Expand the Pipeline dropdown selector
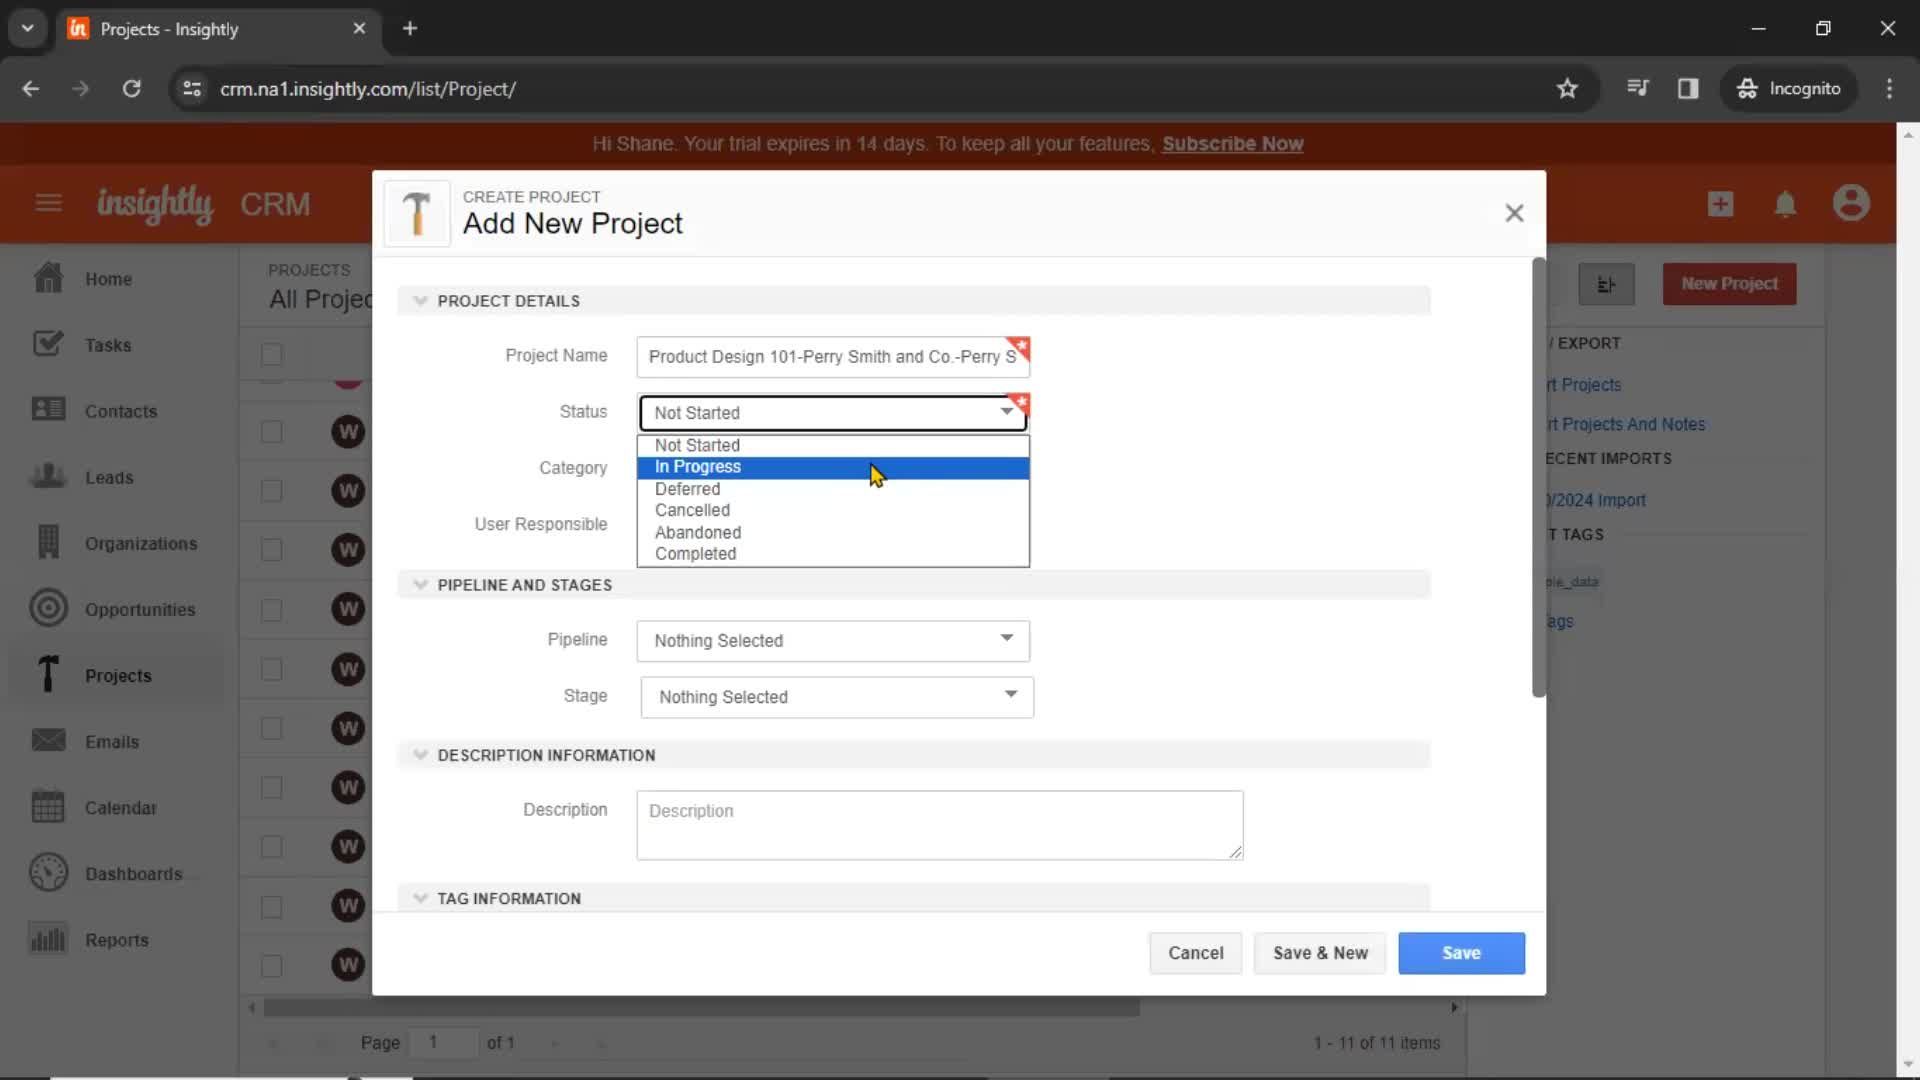1920x1080 pixels. tap(1007, 640)
